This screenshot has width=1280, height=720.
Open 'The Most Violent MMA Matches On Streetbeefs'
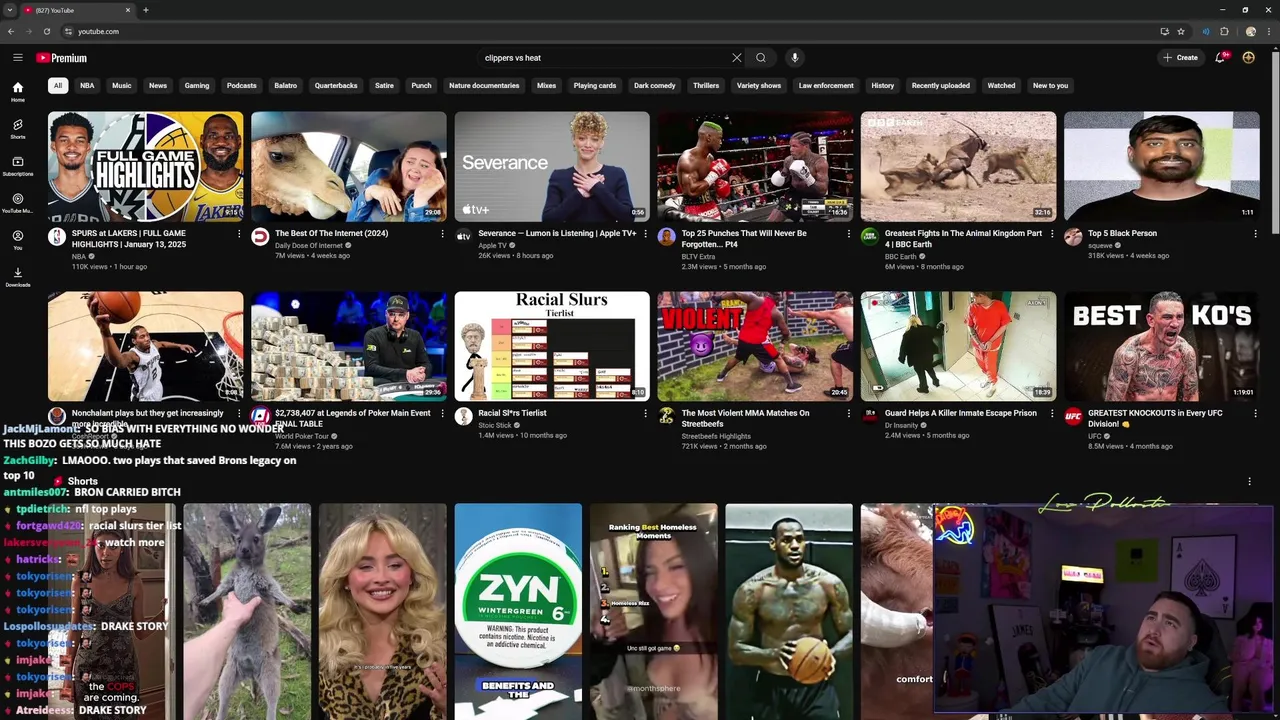(x=746, y=418)
